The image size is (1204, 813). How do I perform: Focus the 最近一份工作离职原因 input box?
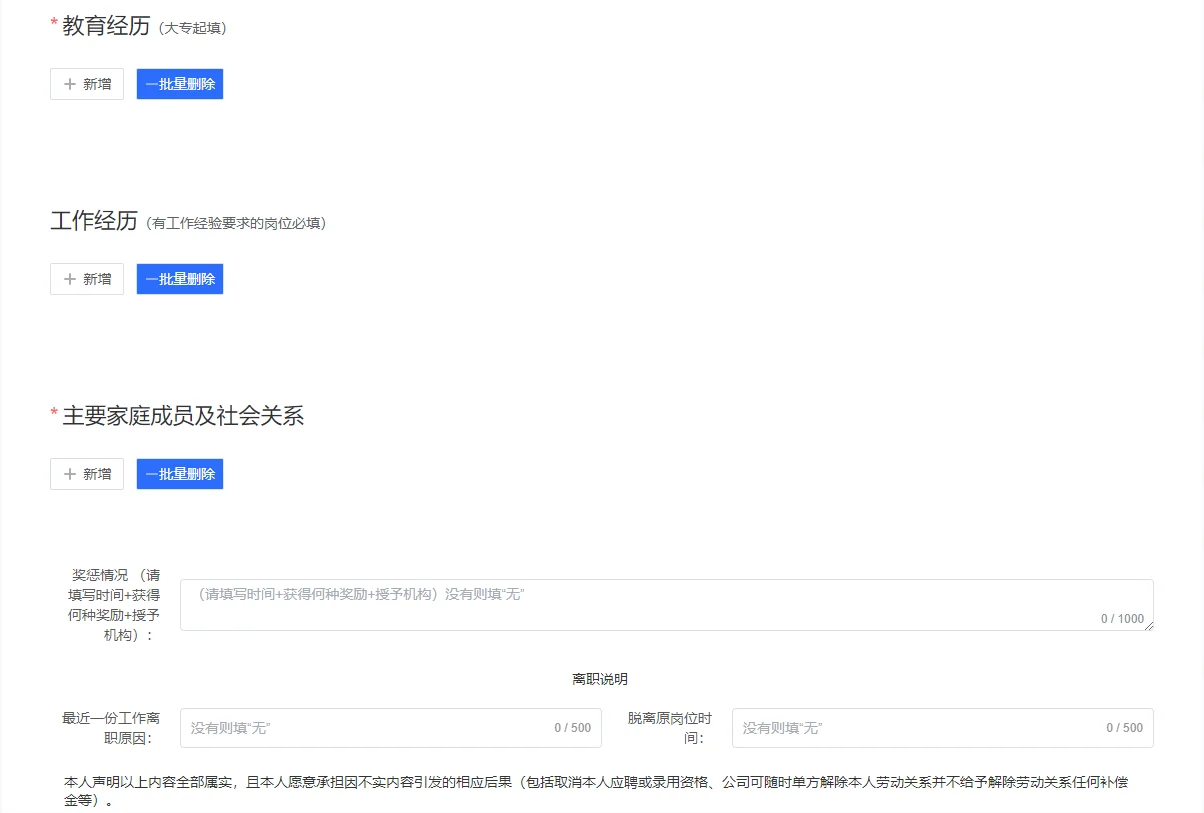tap(380, 727)
